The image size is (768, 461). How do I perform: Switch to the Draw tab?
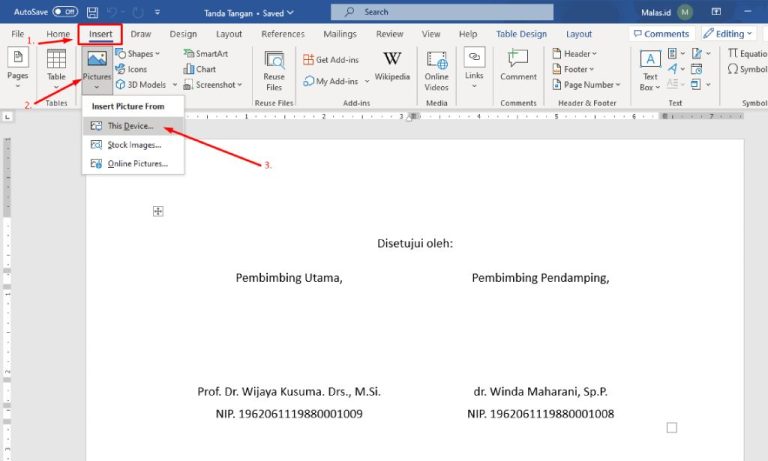141,34
